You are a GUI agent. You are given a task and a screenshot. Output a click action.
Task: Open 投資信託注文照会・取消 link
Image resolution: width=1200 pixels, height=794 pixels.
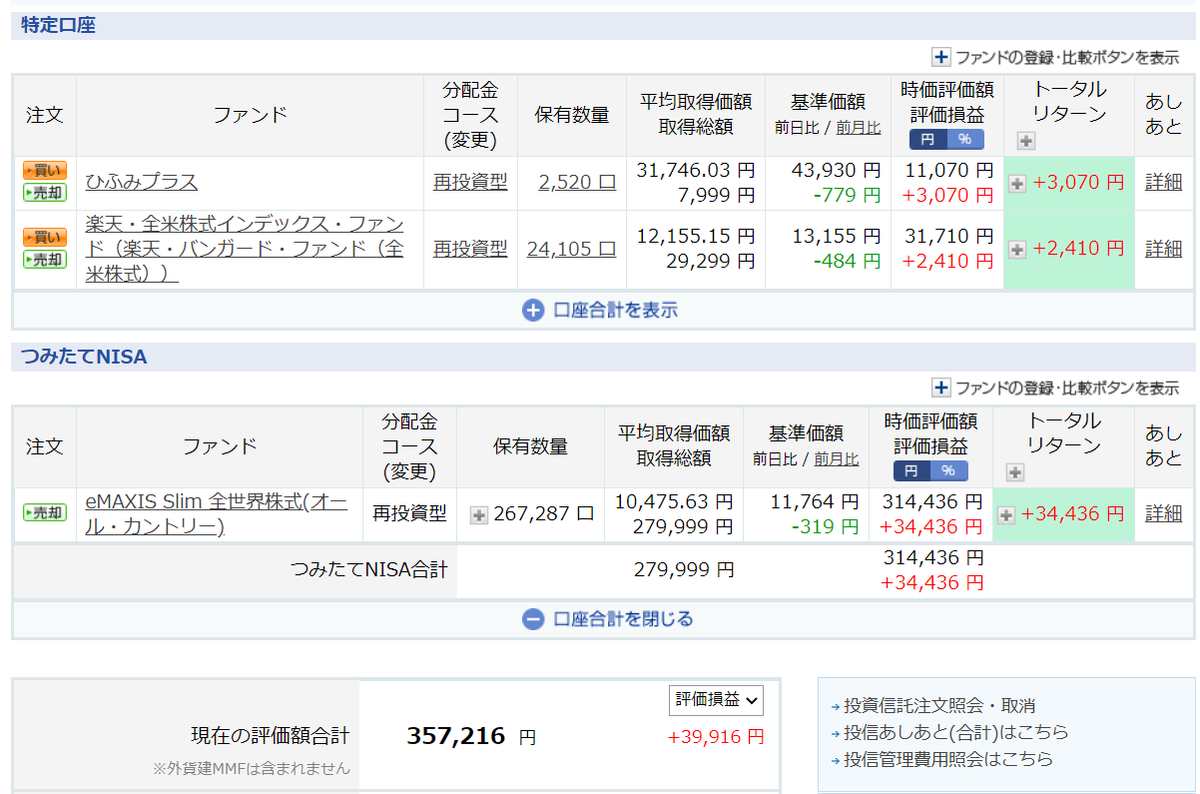(x=939, y=706)
